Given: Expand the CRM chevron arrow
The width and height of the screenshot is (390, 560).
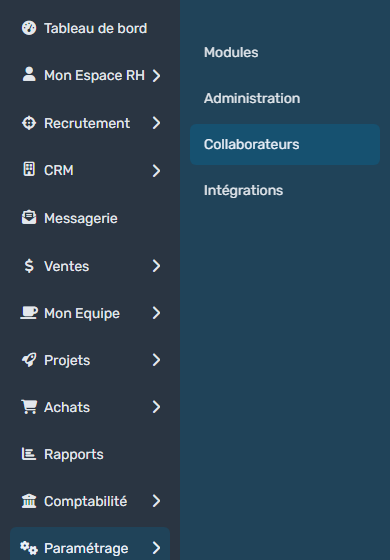Looking at the screenshot, I should (x=156, y=171).
